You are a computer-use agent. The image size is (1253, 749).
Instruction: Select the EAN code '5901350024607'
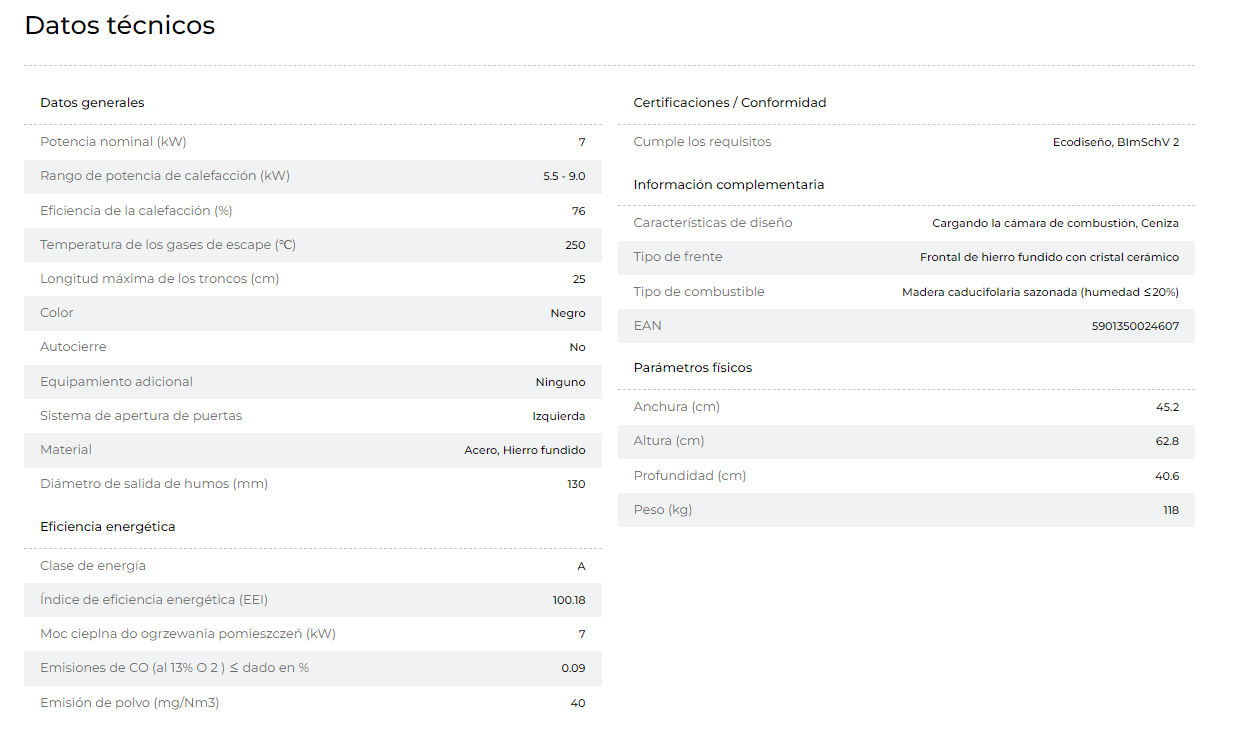pos(1136,326)
